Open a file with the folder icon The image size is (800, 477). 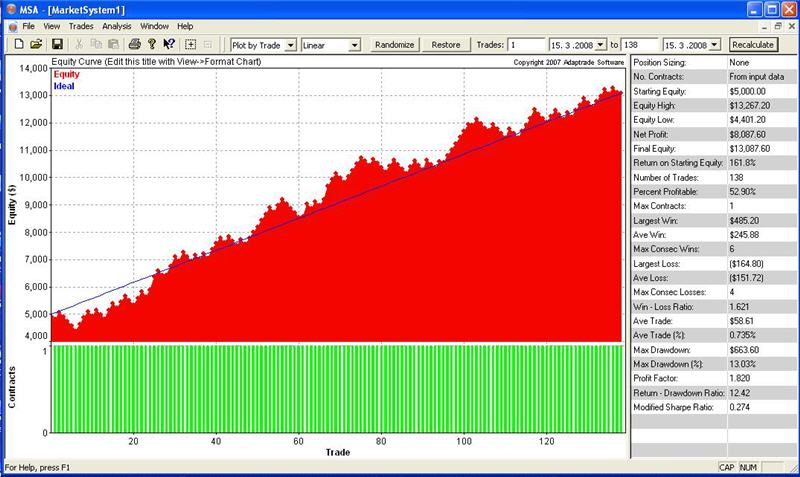click(x=36, y=44)
